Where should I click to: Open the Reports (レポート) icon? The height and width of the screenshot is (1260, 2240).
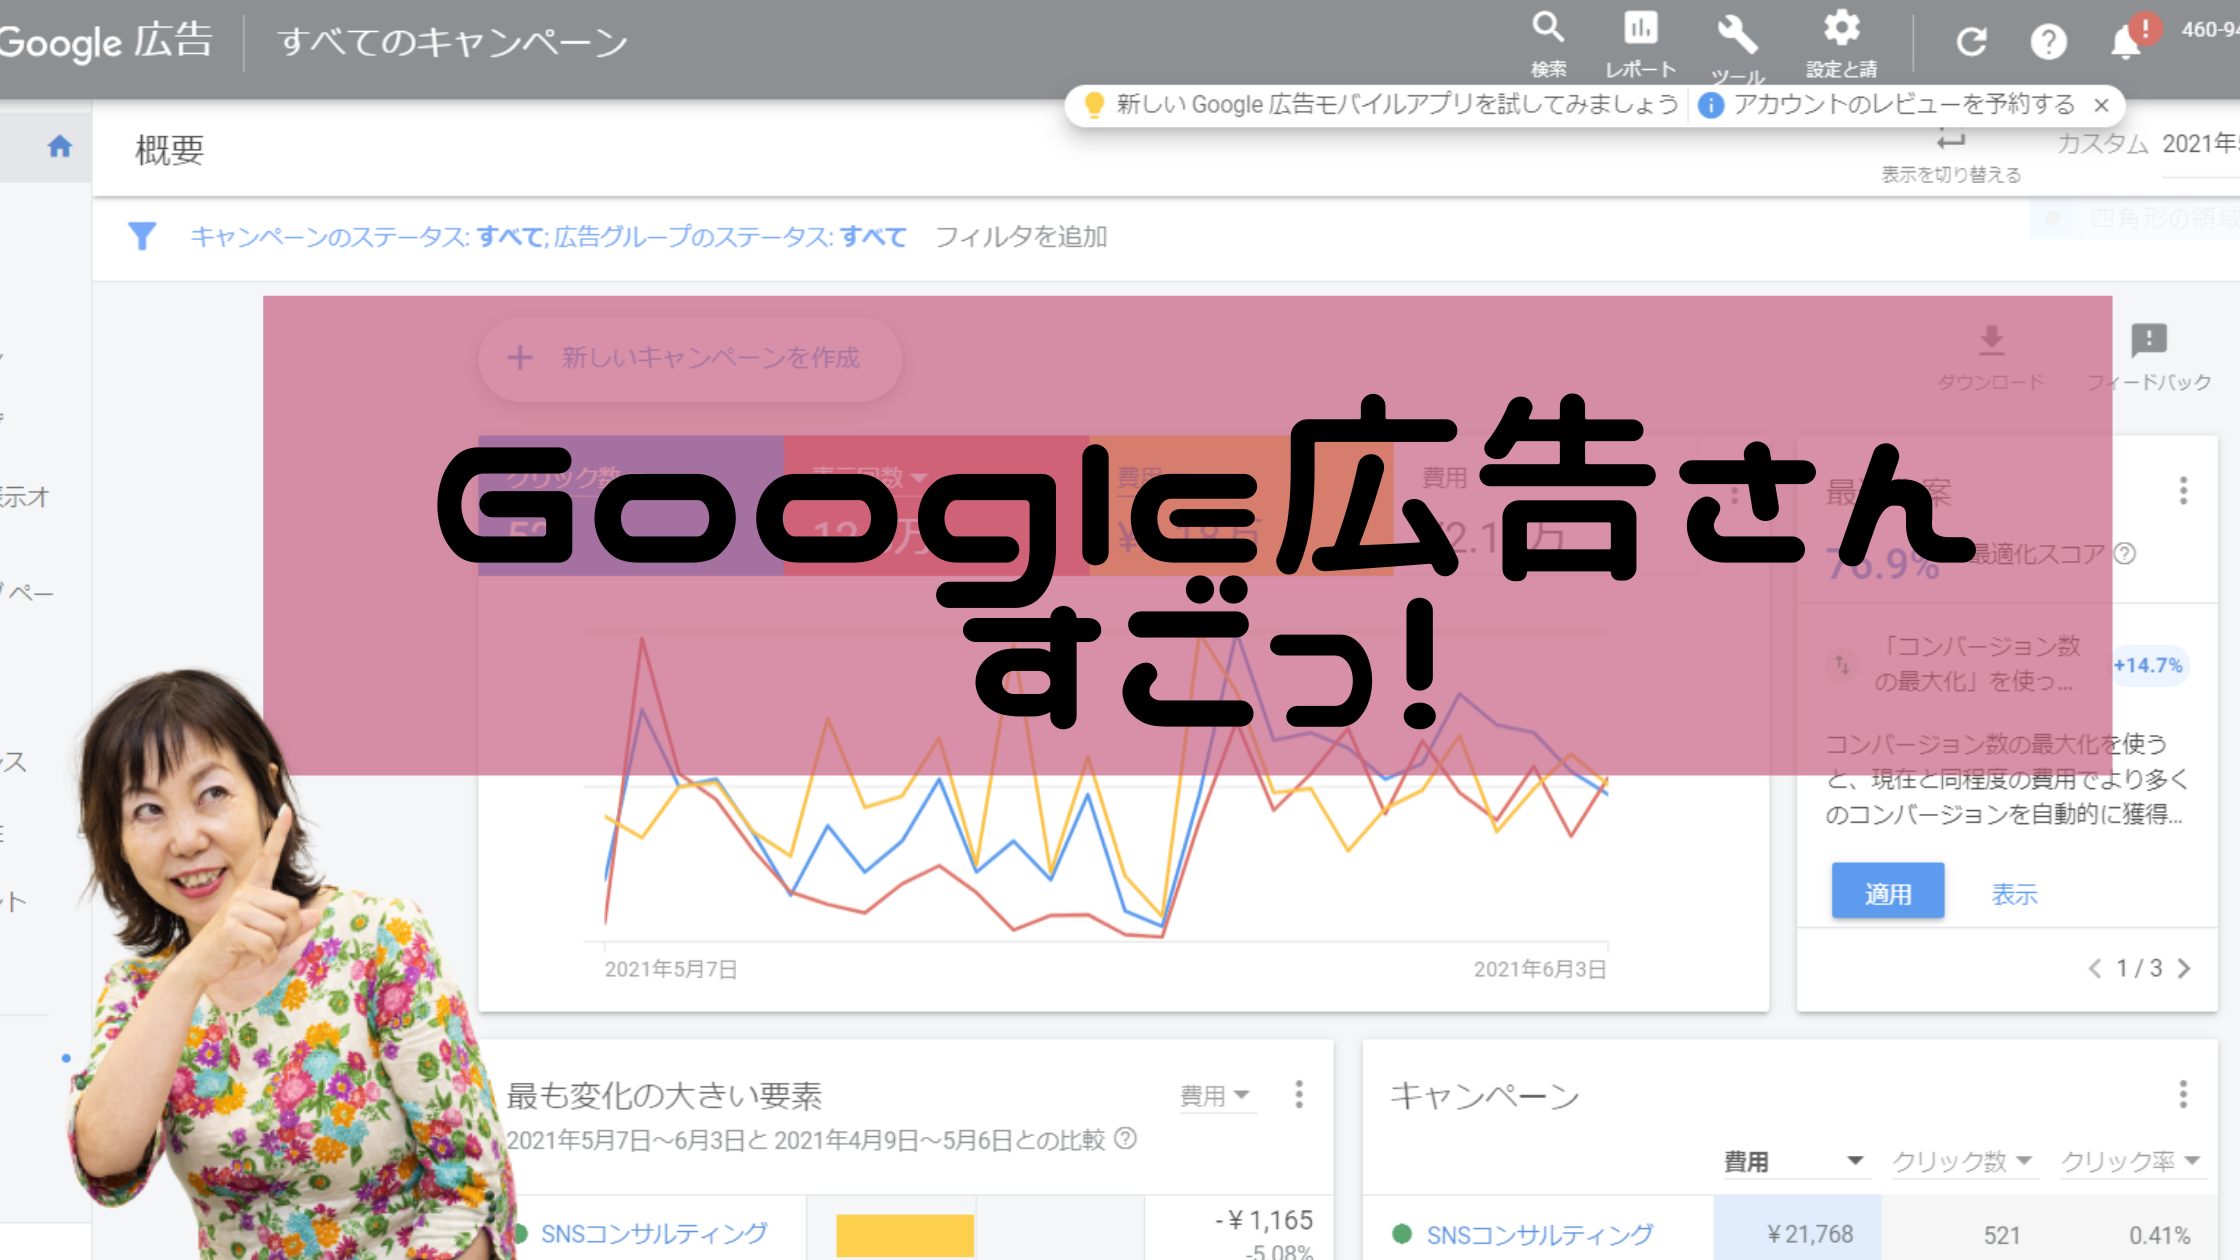[1640, 28]
